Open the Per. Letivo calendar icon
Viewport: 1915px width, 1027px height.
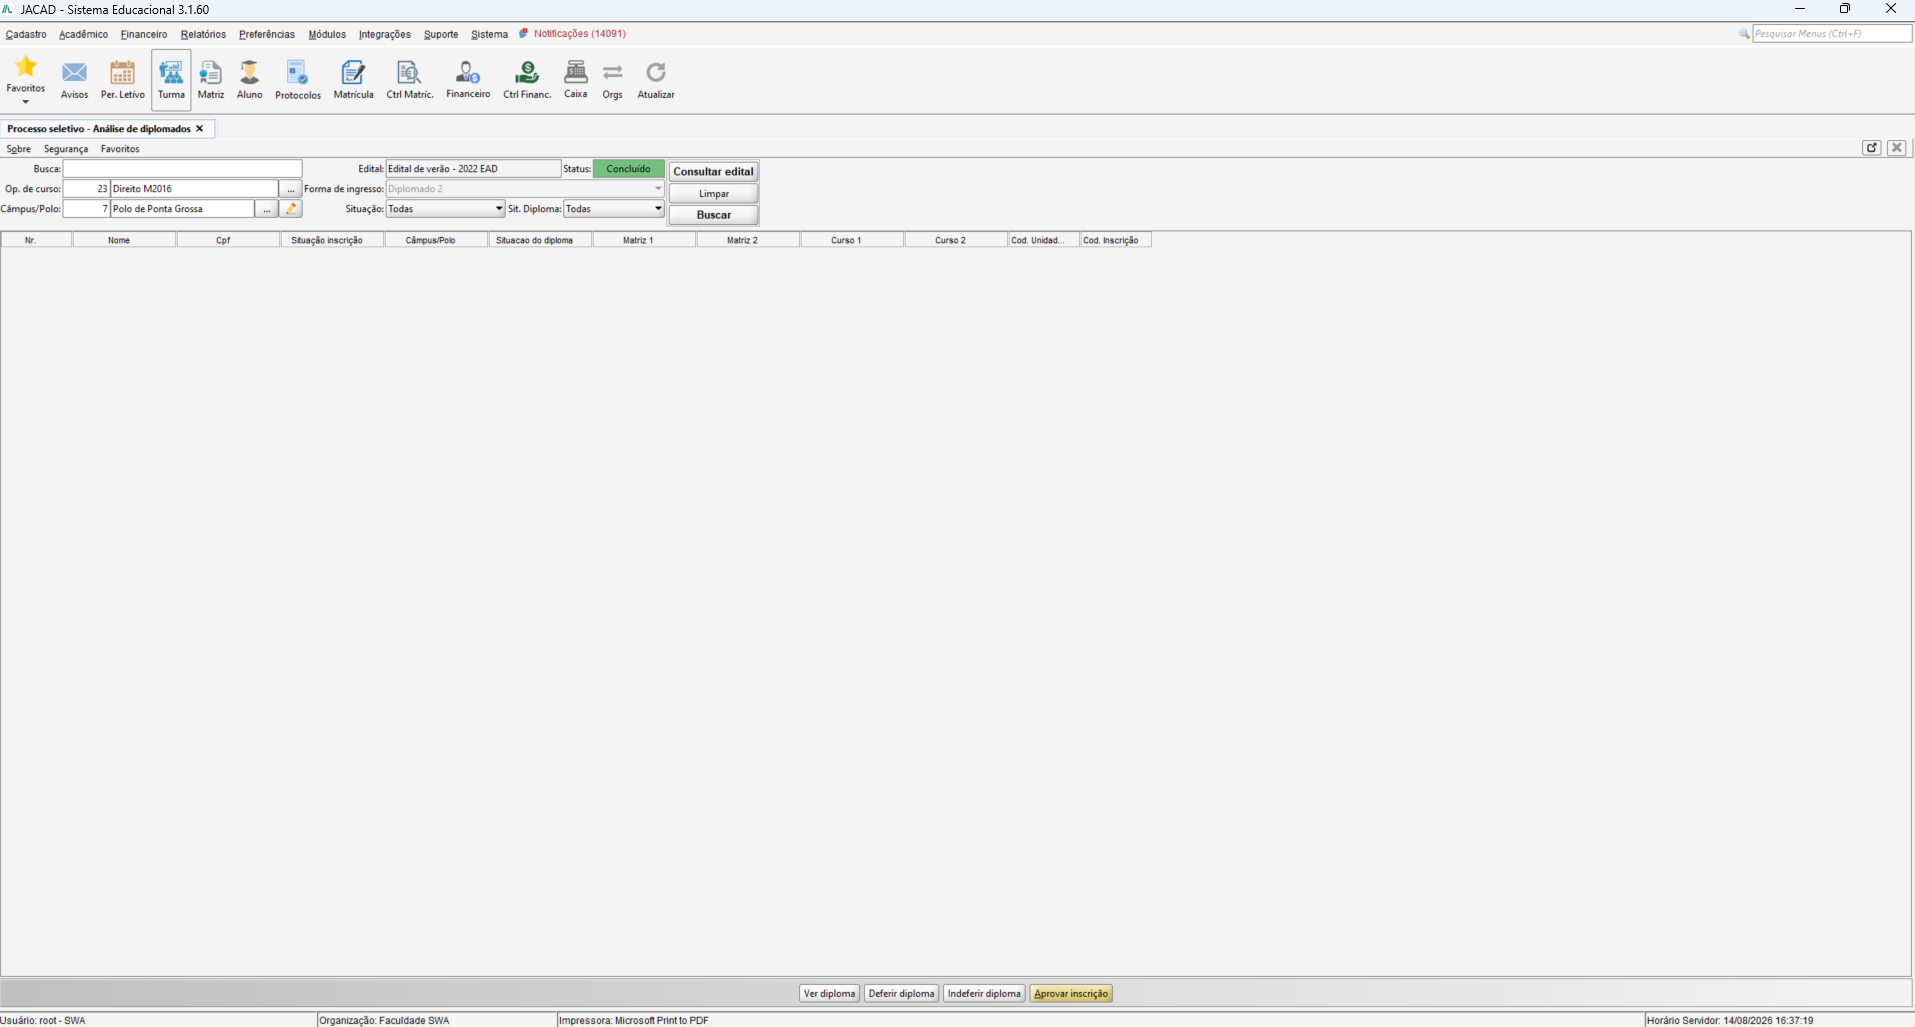122,73
